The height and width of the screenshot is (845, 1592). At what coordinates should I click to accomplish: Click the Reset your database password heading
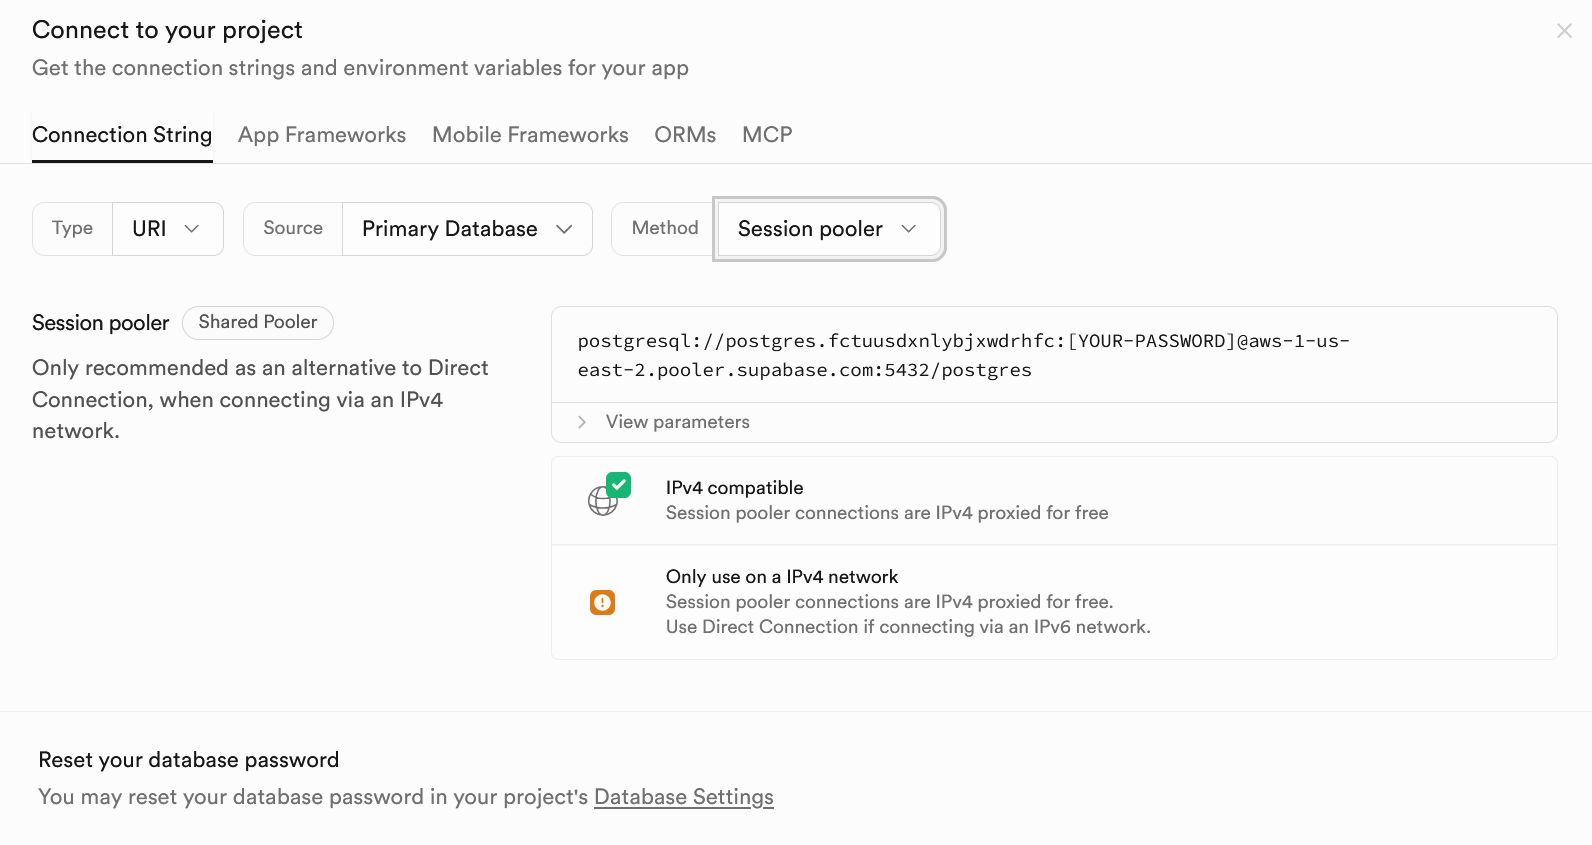188,760
